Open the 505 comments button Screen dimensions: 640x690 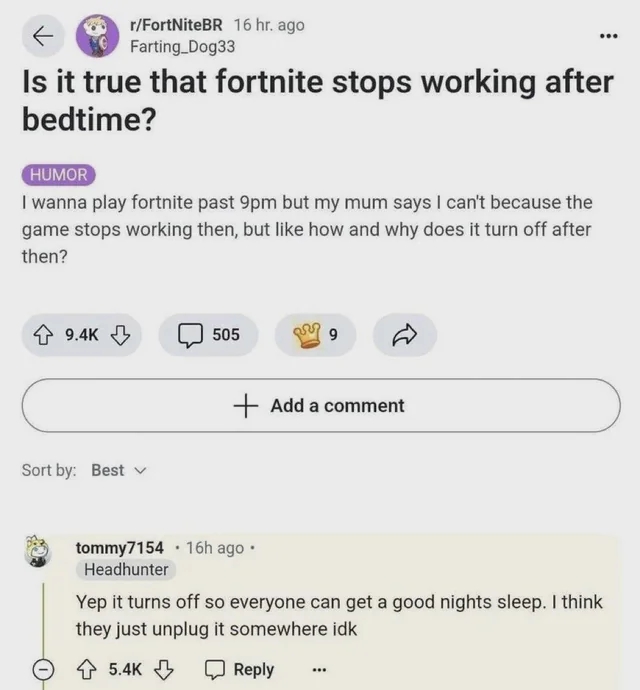pyautogui.click(x=208, y=335)
